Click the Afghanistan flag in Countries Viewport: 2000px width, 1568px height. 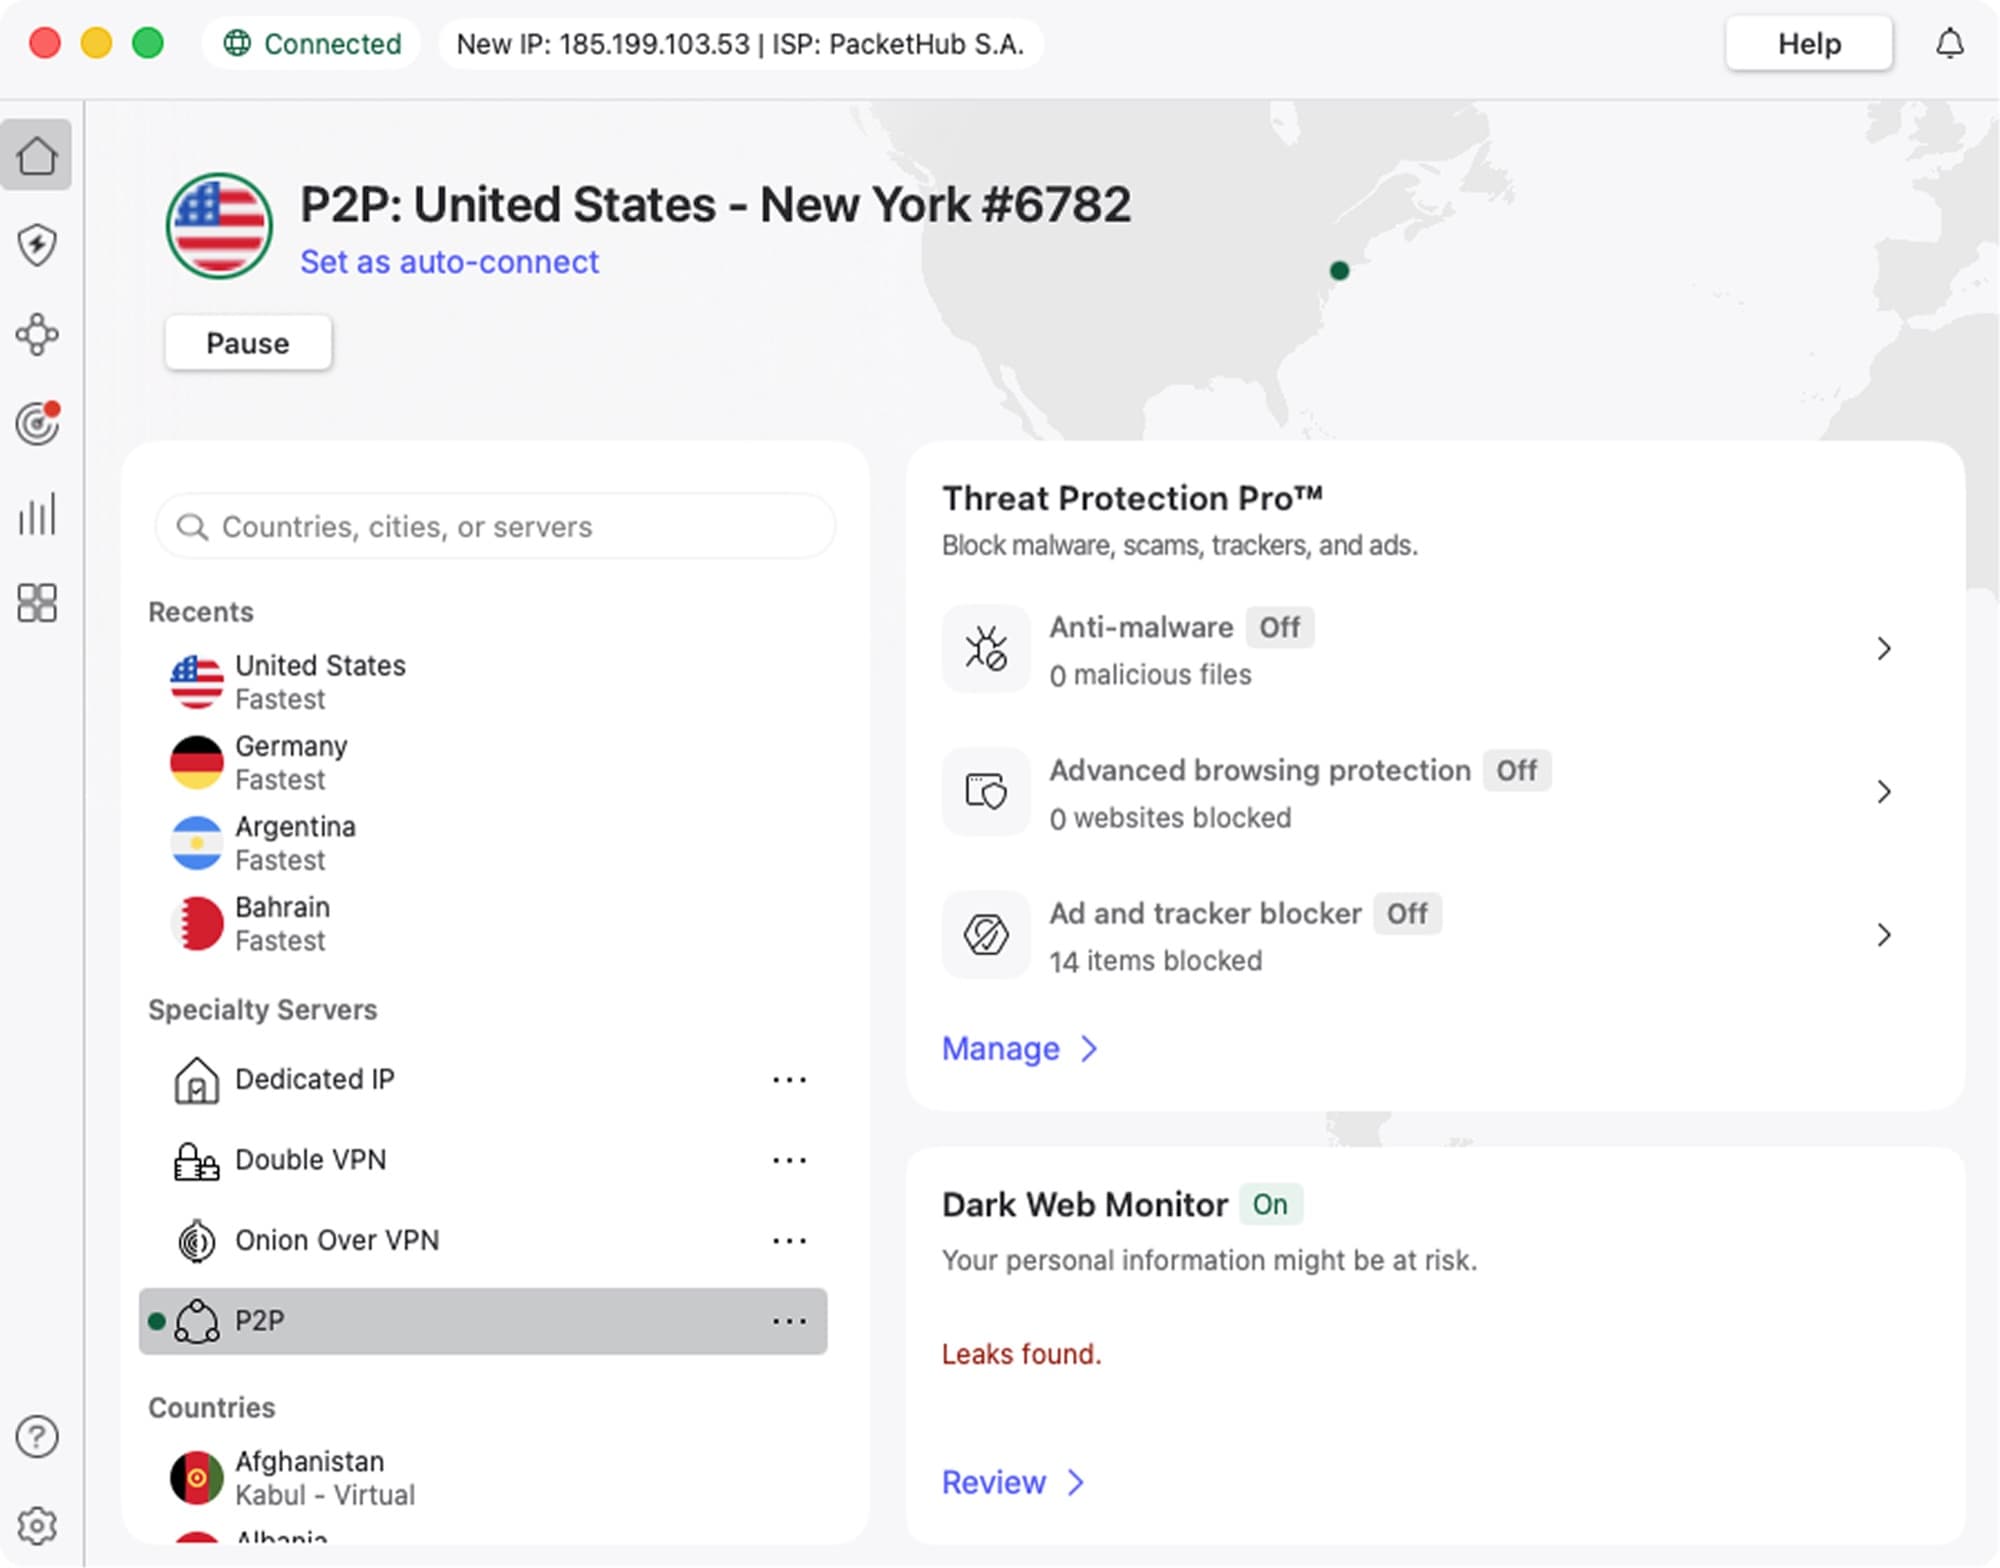click(x=196, y=1478)
